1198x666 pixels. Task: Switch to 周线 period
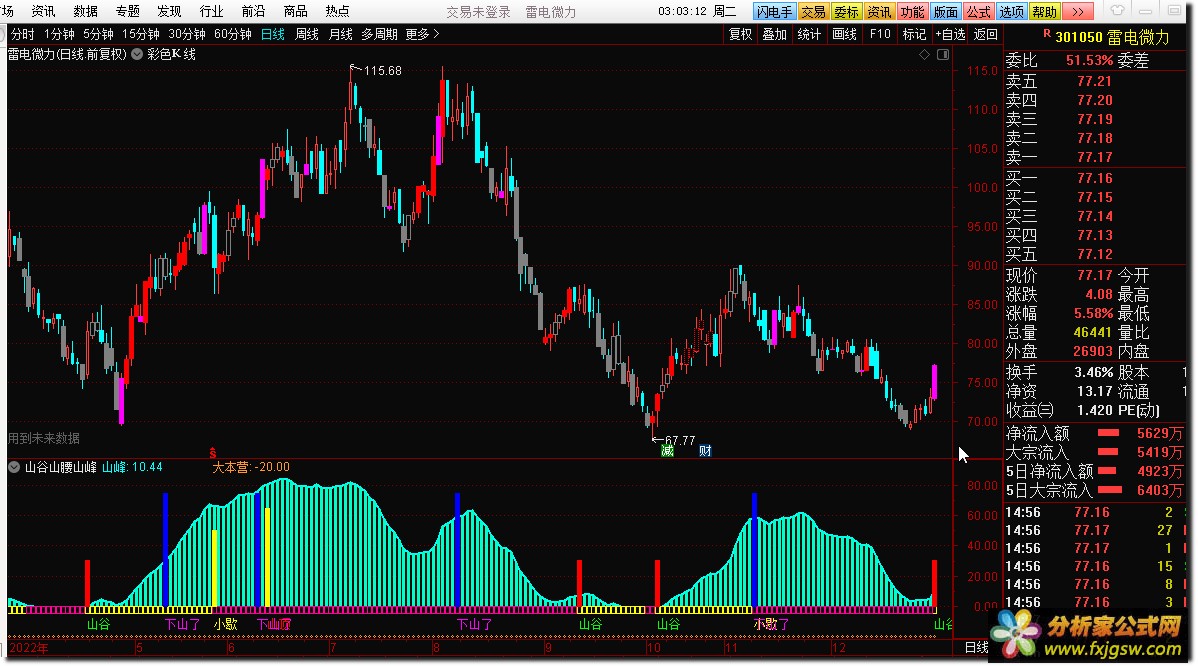click(306, 34)
